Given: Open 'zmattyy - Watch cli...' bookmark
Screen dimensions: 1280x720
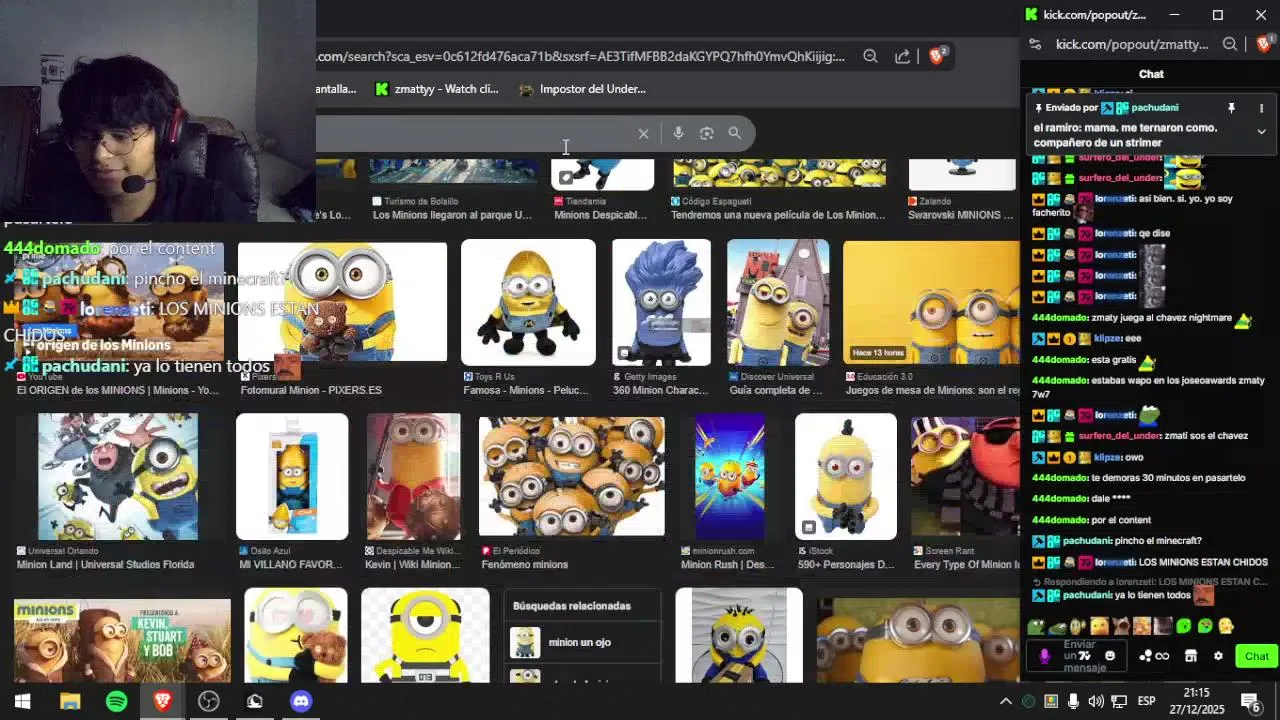Looking at the screenshot, I should click(x=436, y=89).
